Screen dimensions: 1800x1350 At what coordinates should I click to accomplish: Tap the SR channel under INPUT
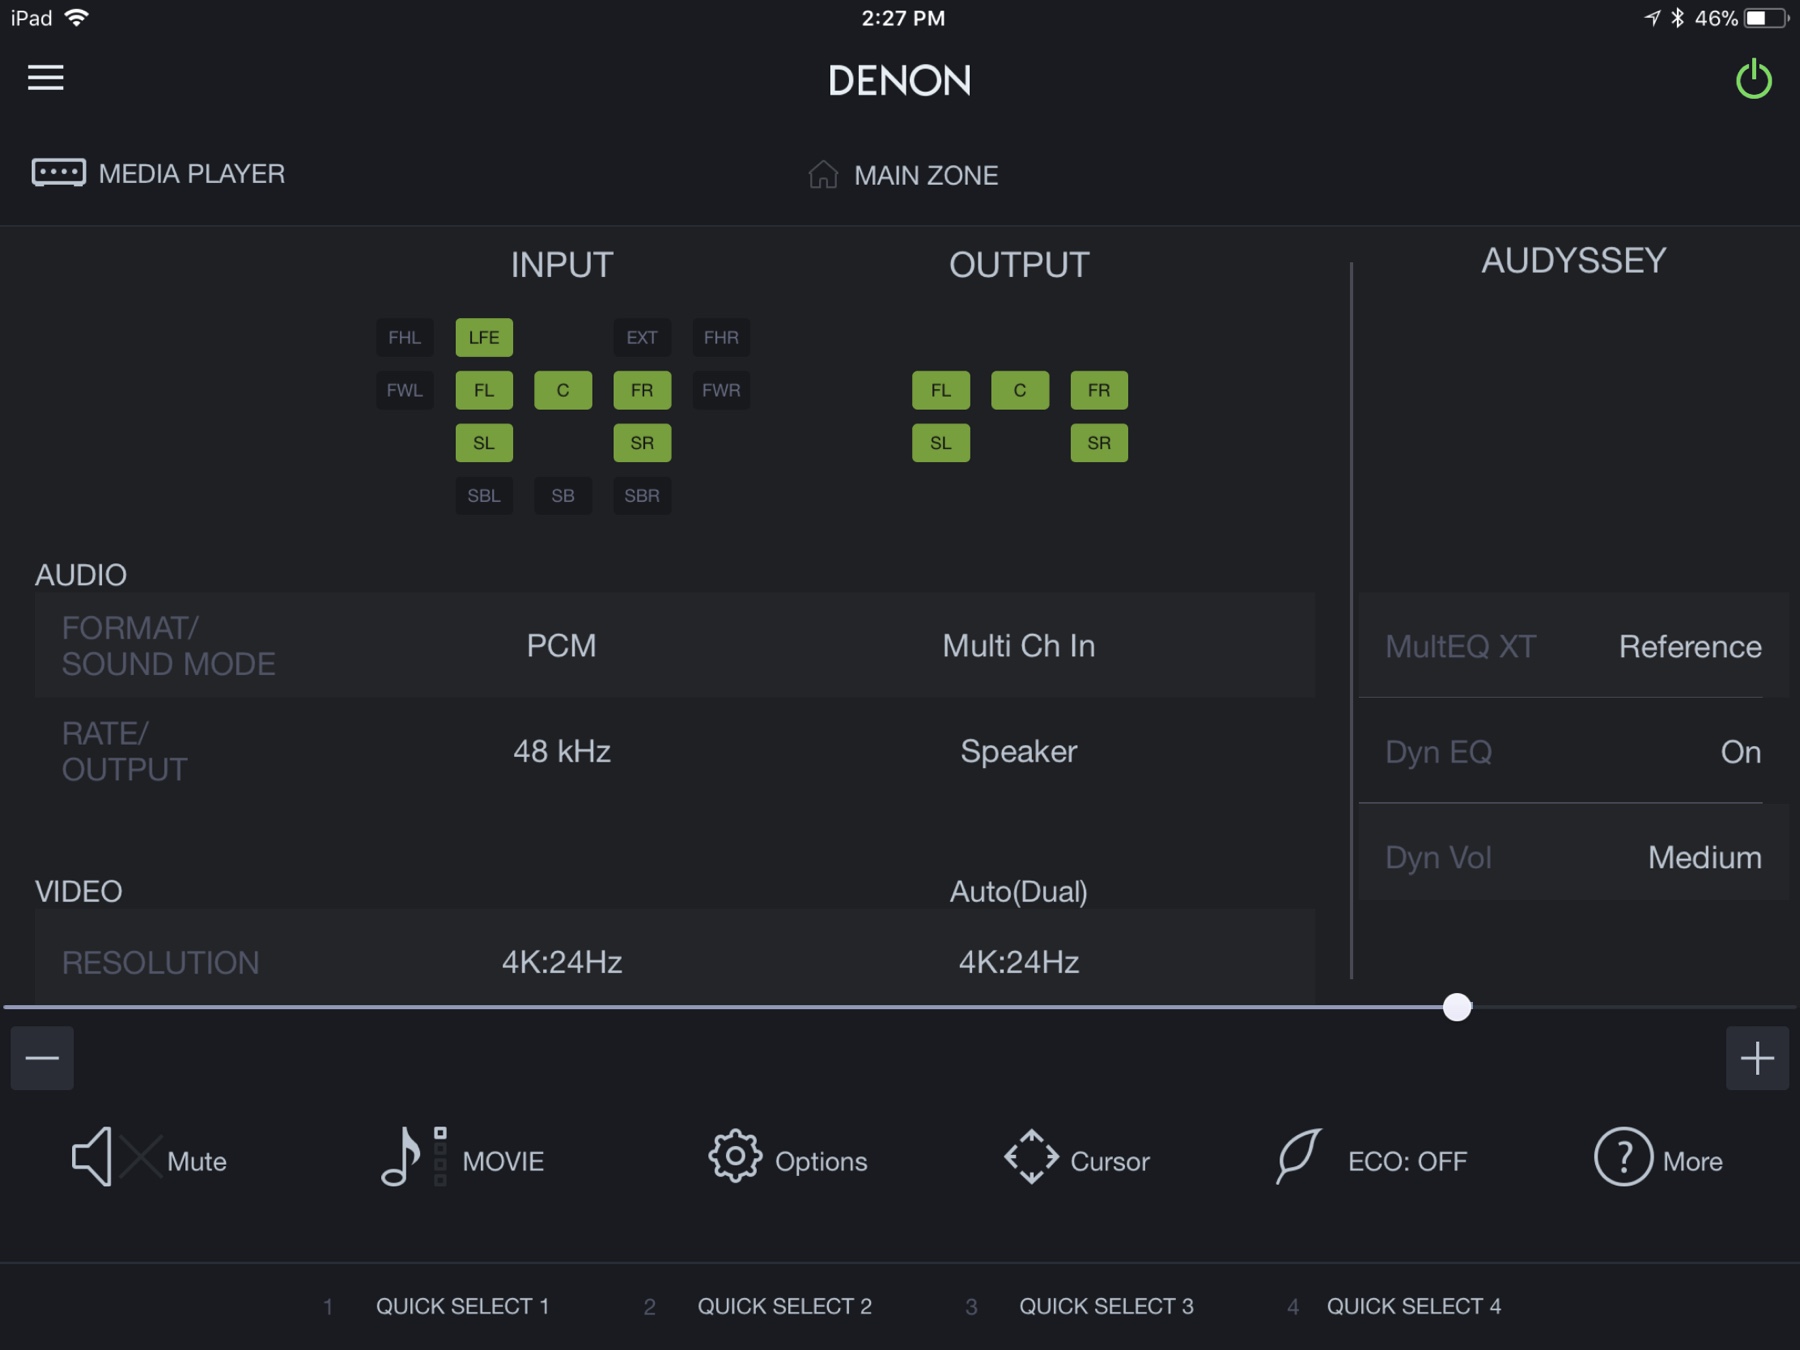point(642,443)
